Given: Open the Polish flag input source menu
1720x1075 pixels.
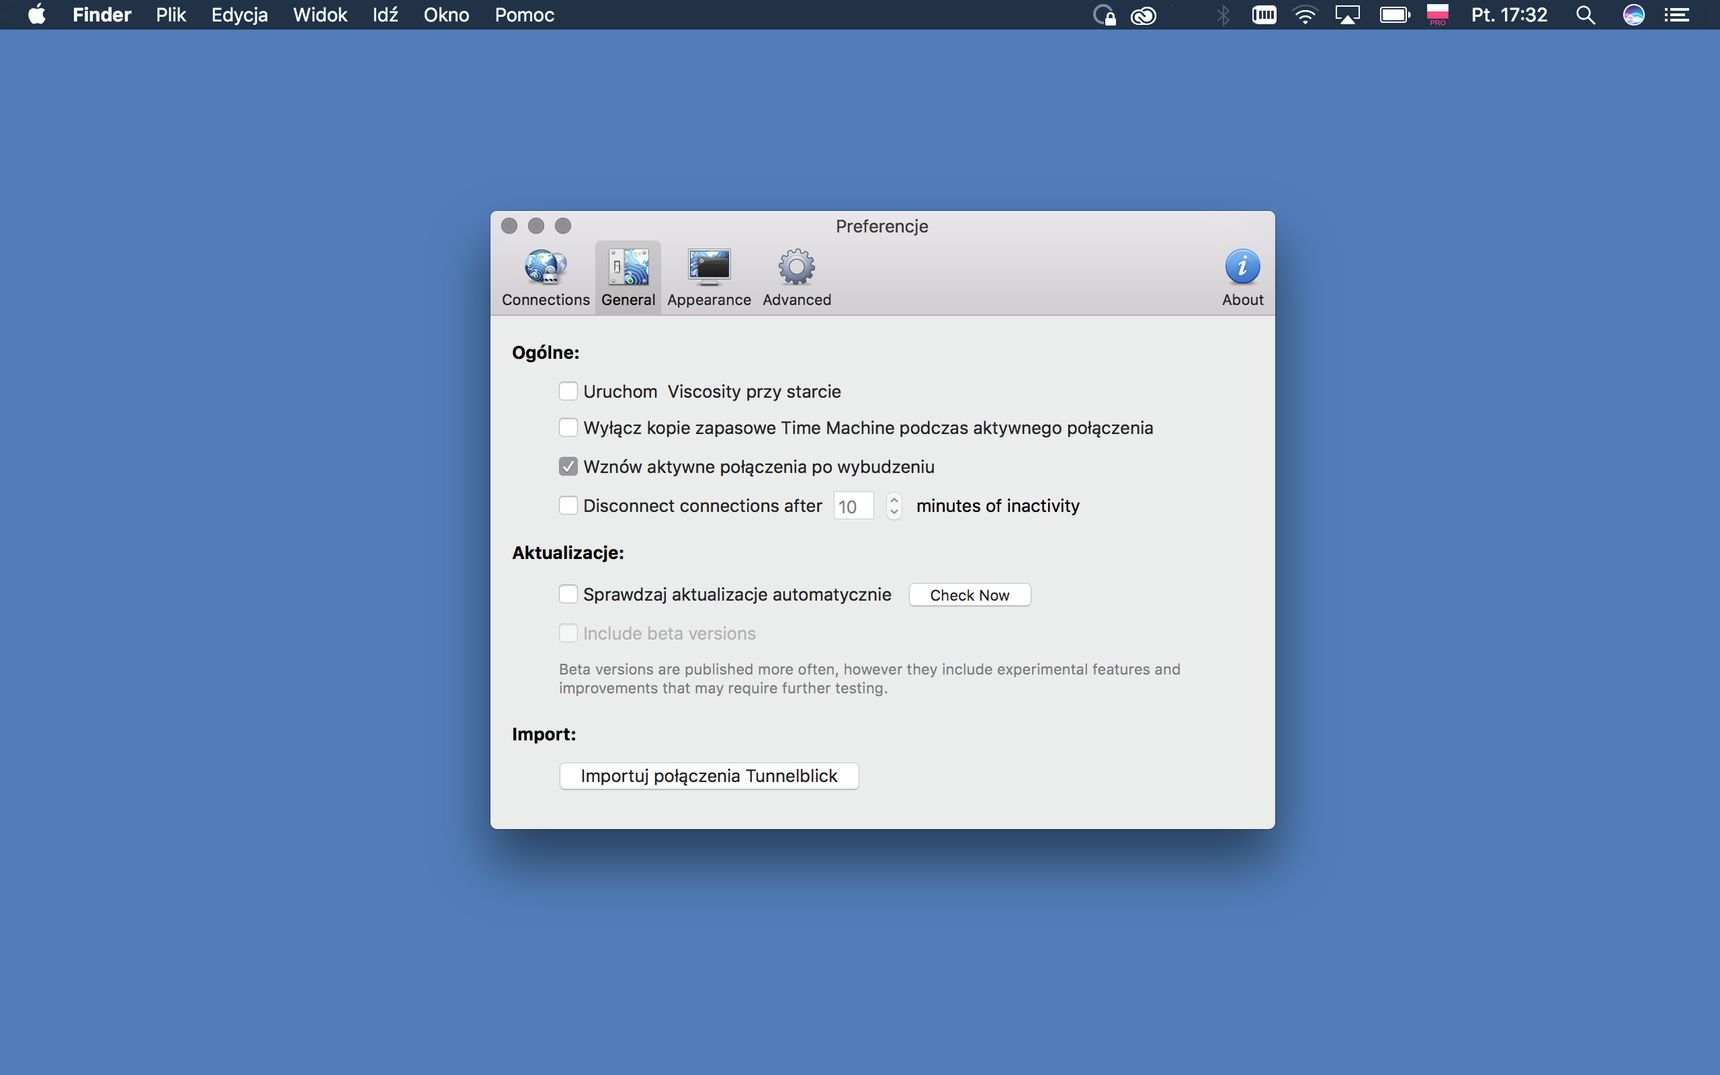Looking at the screenshot, I should [1438, 15].
